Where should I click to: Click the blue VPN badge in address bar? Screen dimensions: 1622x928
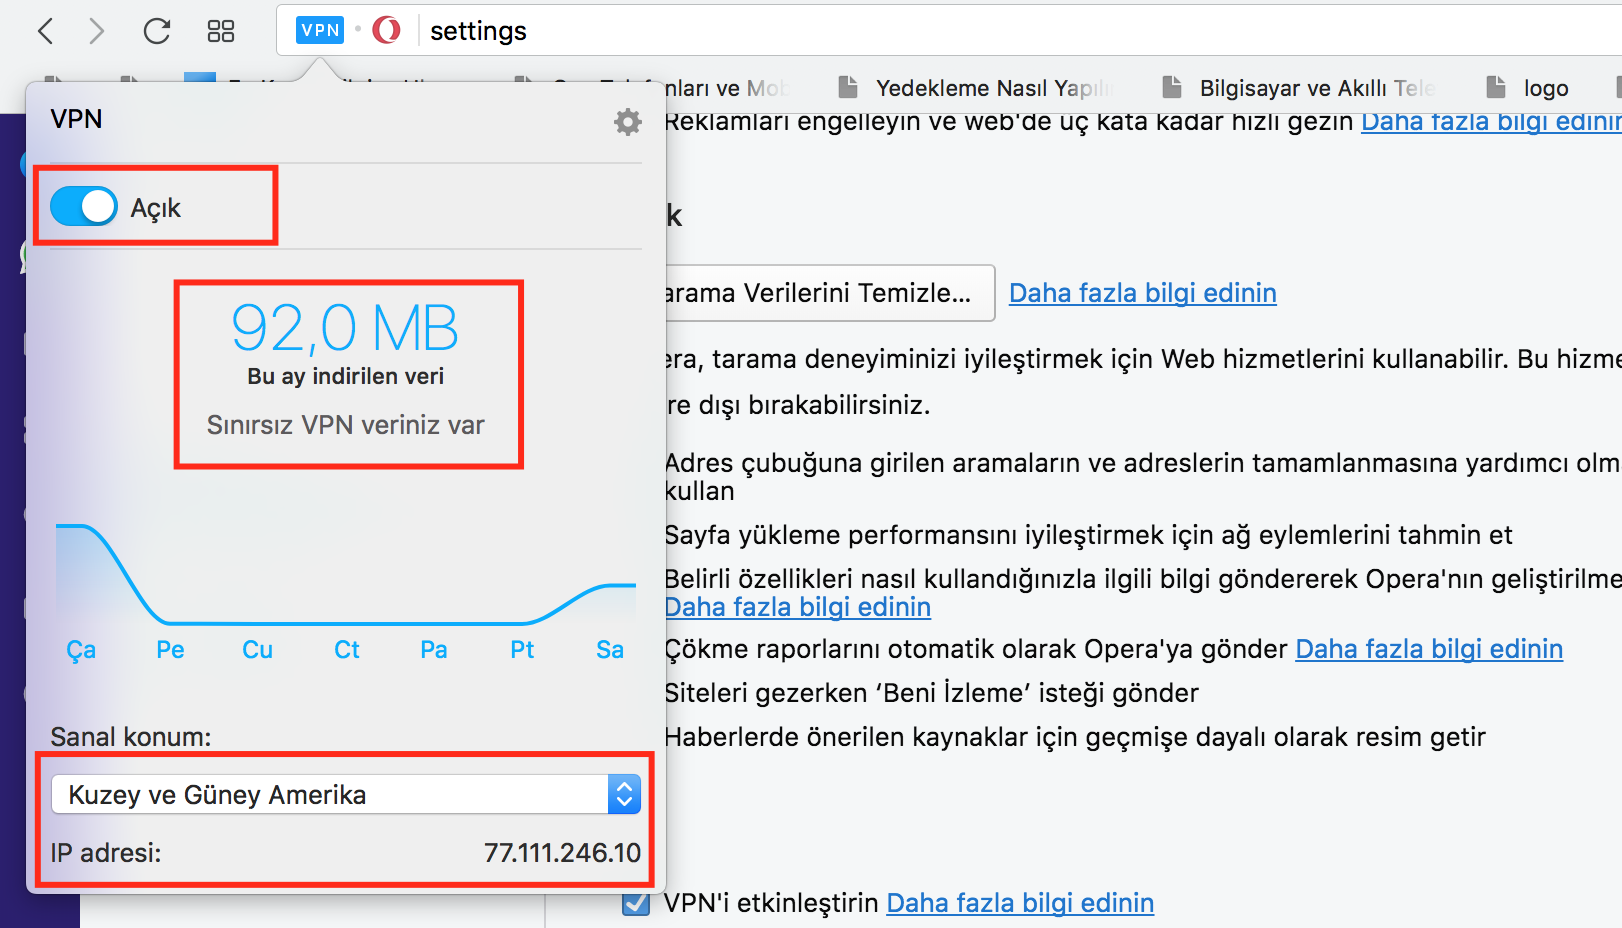tap(320, 30)
